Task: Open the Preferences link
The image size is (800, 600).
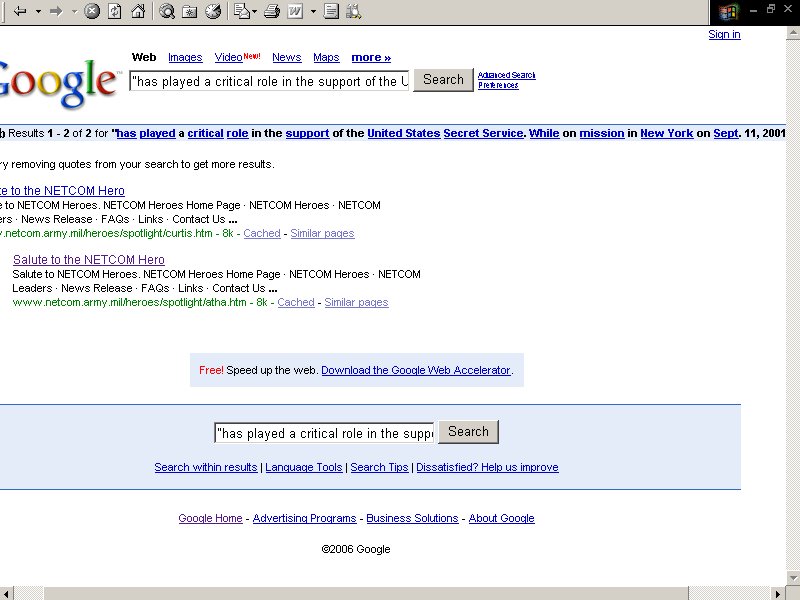Action: coord(498,85)
